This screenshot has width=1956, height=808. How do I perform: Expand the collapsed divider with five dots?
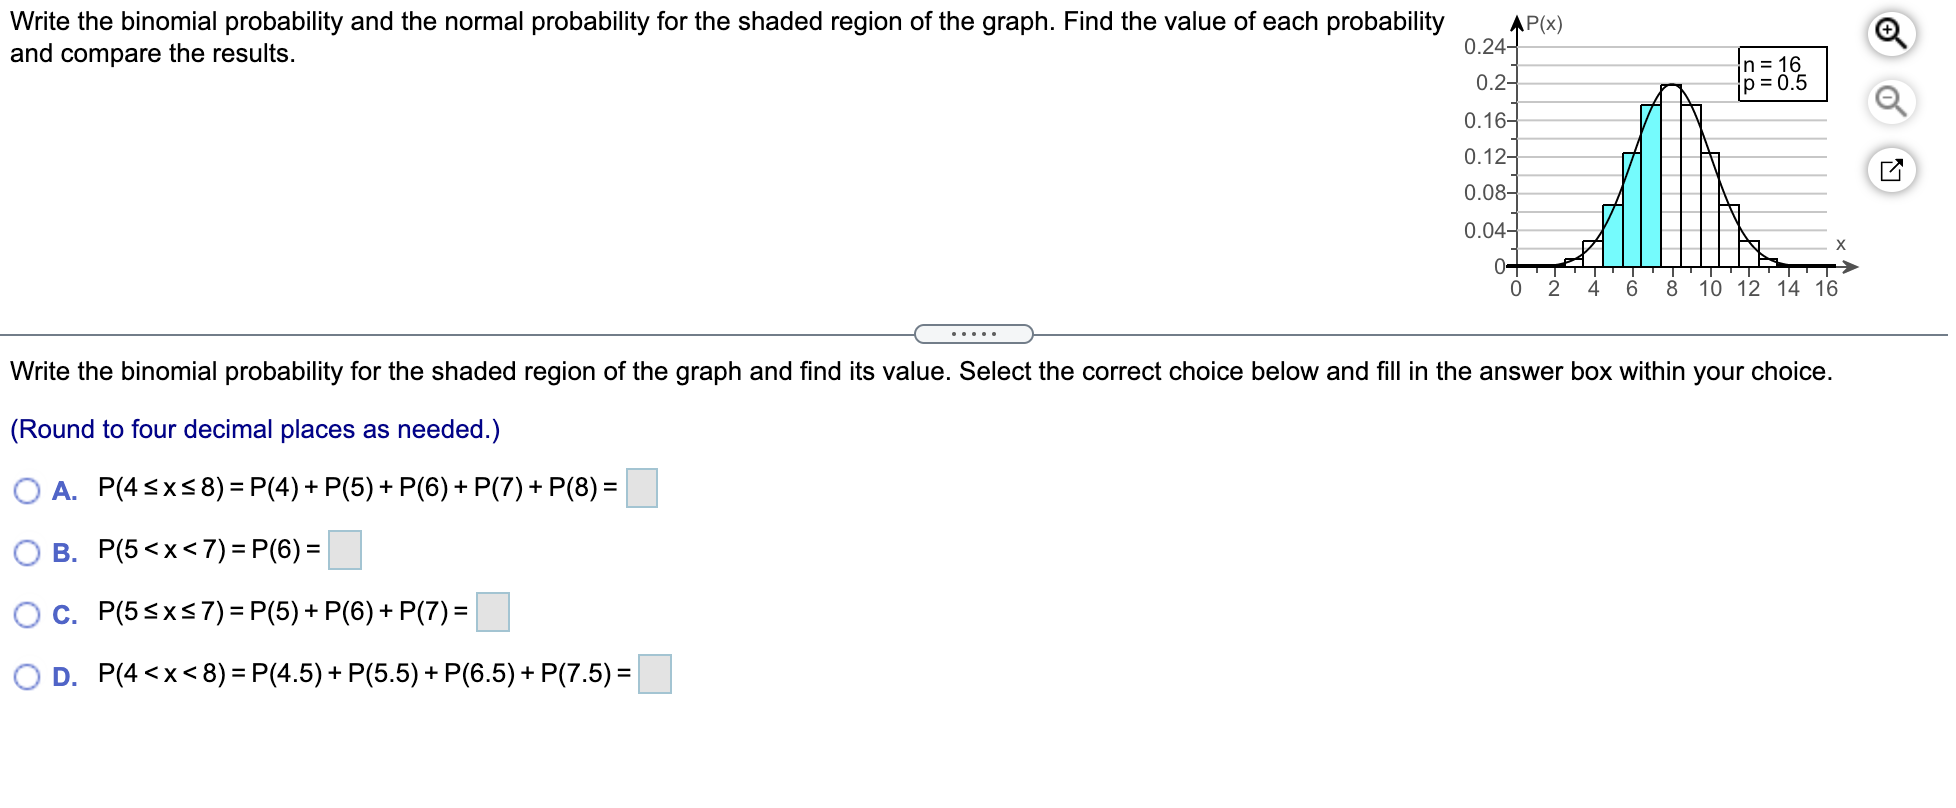coord(972,333)
